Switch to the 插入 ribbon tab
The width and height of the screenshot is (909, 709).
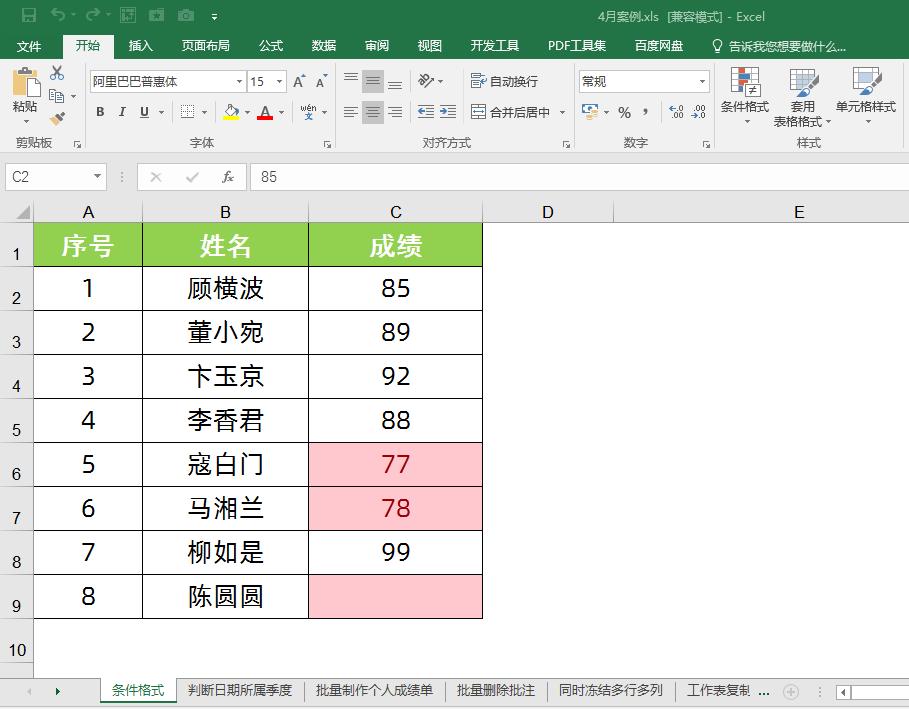139,45
